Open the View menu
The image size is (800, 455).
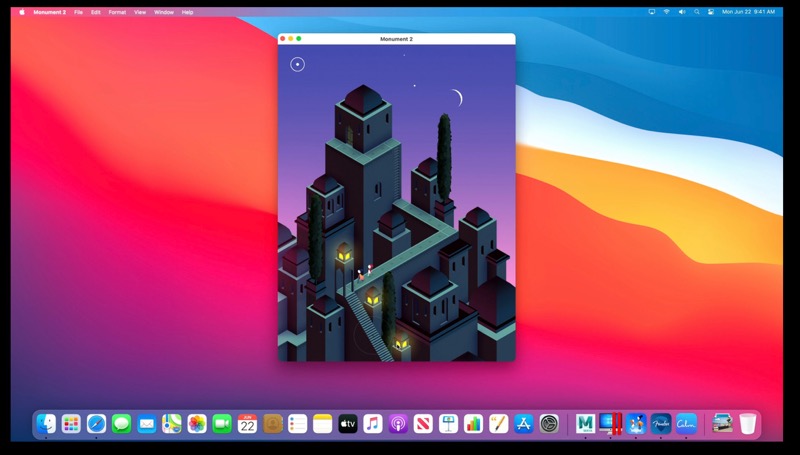140,12
